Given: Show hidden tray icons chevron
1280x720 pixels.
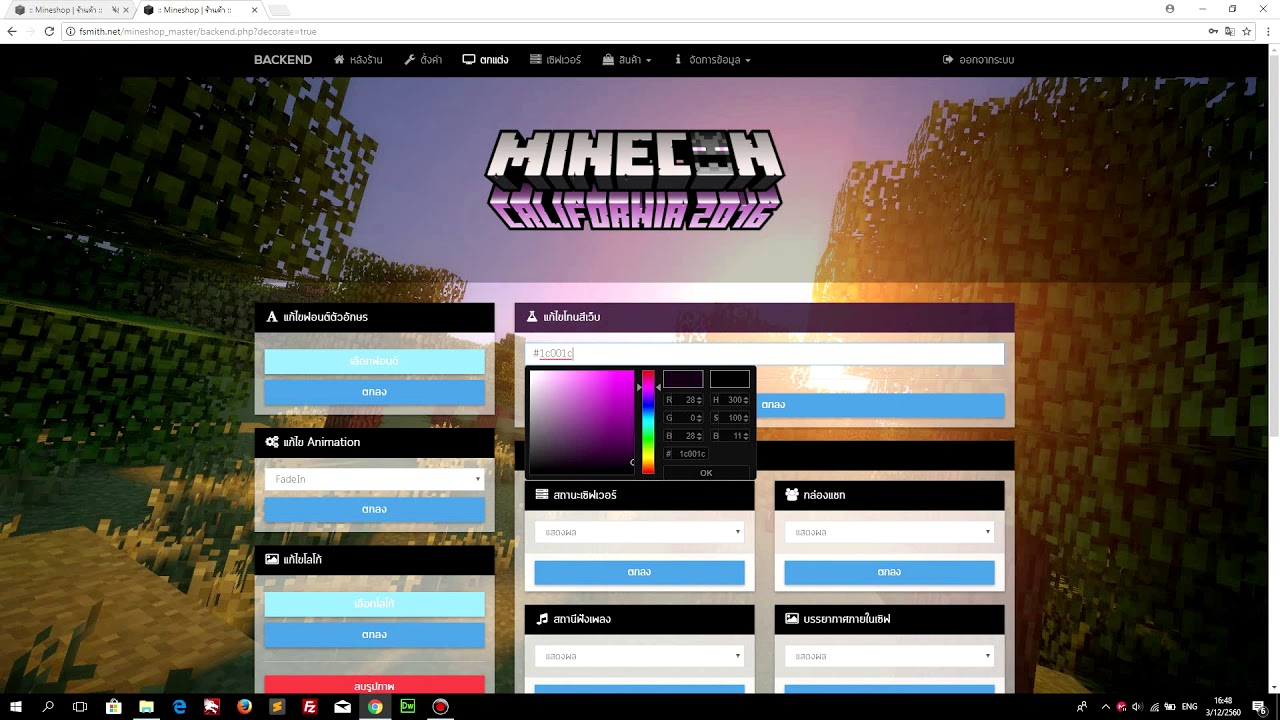Looking at the screenshot, I should point(1105,707).
